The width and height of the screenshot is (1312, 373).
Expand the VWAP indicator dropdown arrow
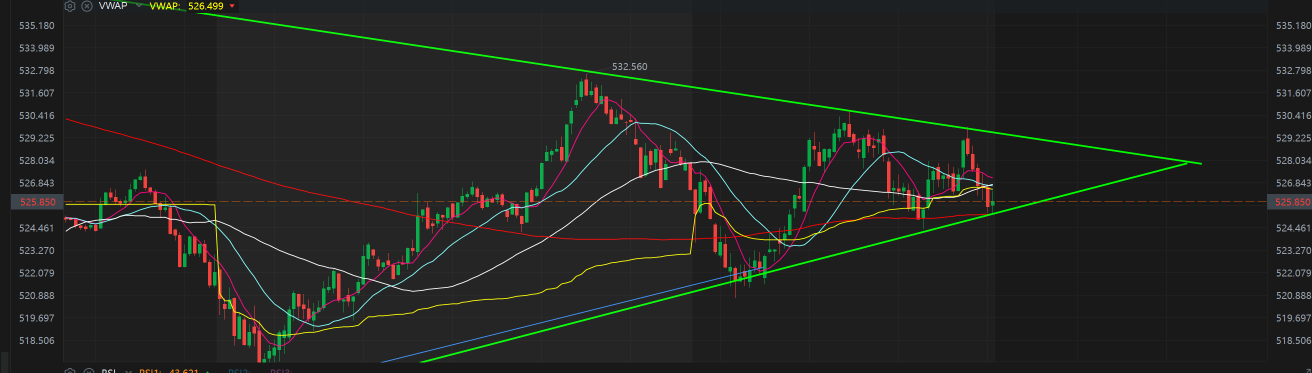[138, 5]
